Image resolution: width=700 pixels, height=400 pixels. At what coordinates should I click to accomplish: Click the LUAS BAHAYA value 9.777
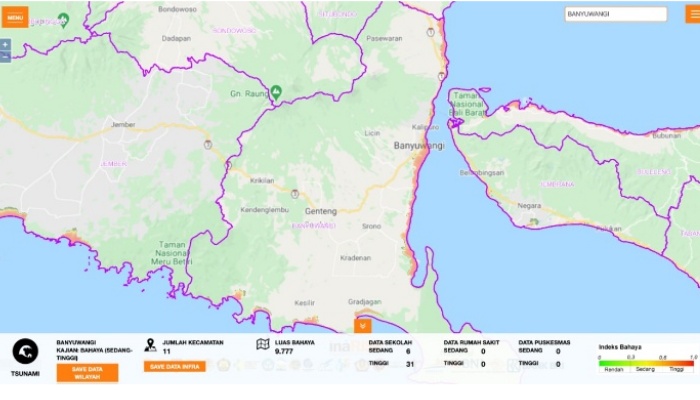pyautogui.click(x=284, y=351)
